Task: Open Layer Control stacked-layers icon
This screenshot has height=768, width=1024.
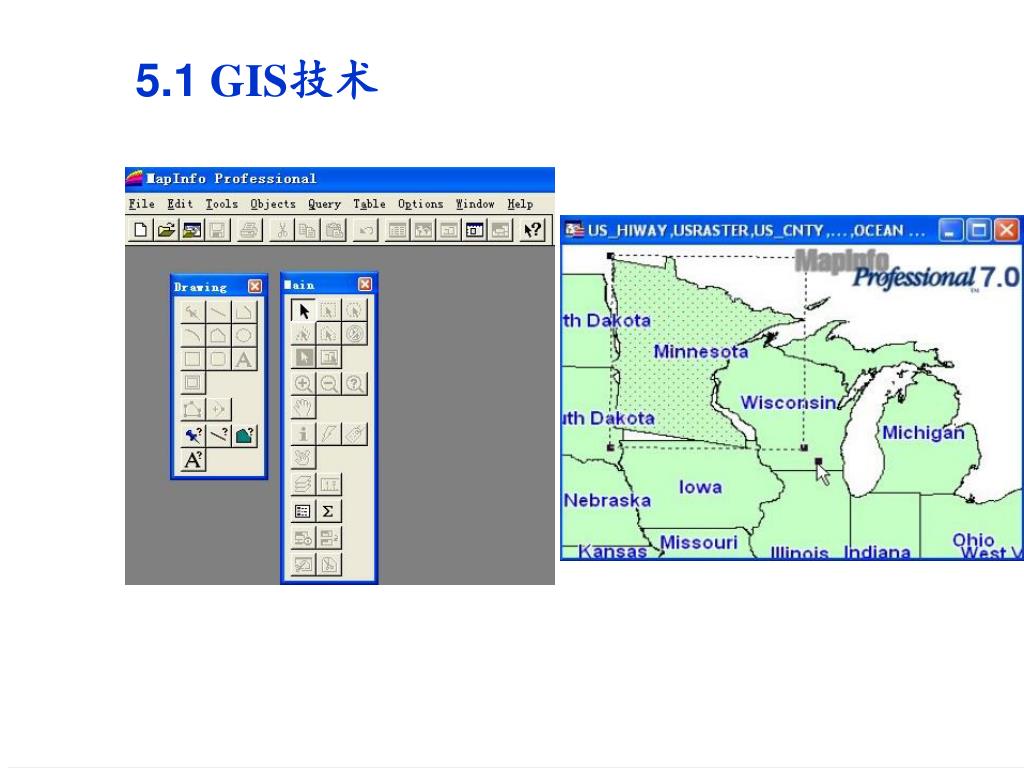Action: pos(303,484)
